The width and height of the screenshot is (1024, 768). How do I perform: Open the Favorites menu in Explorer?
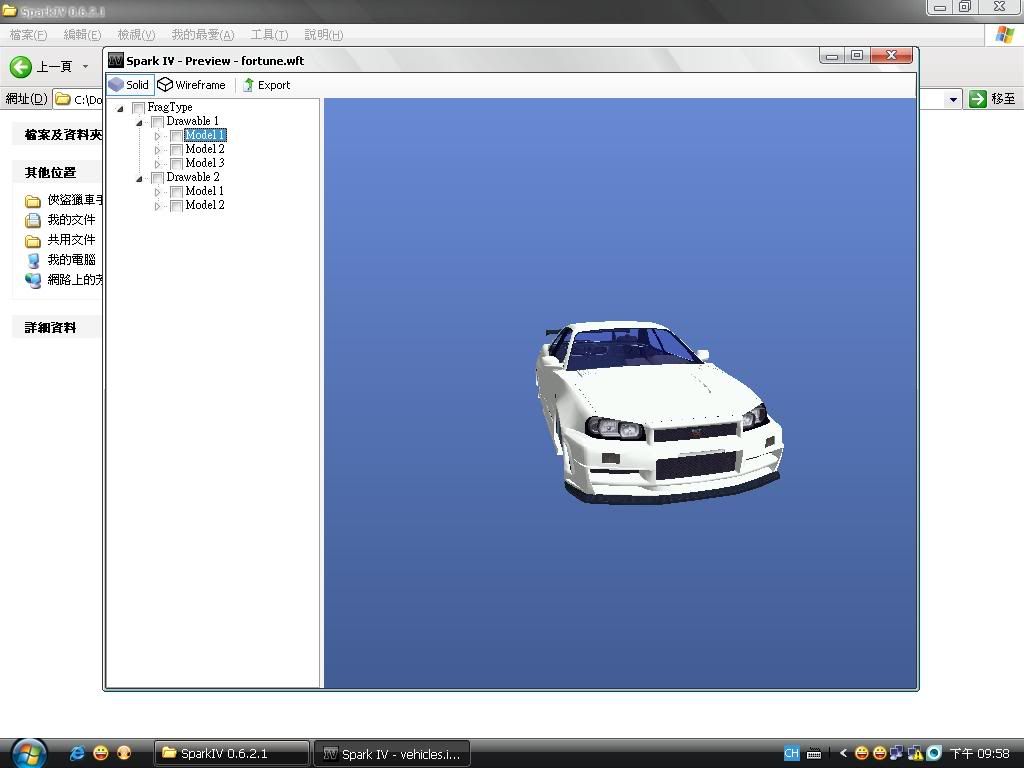[202, 35]
